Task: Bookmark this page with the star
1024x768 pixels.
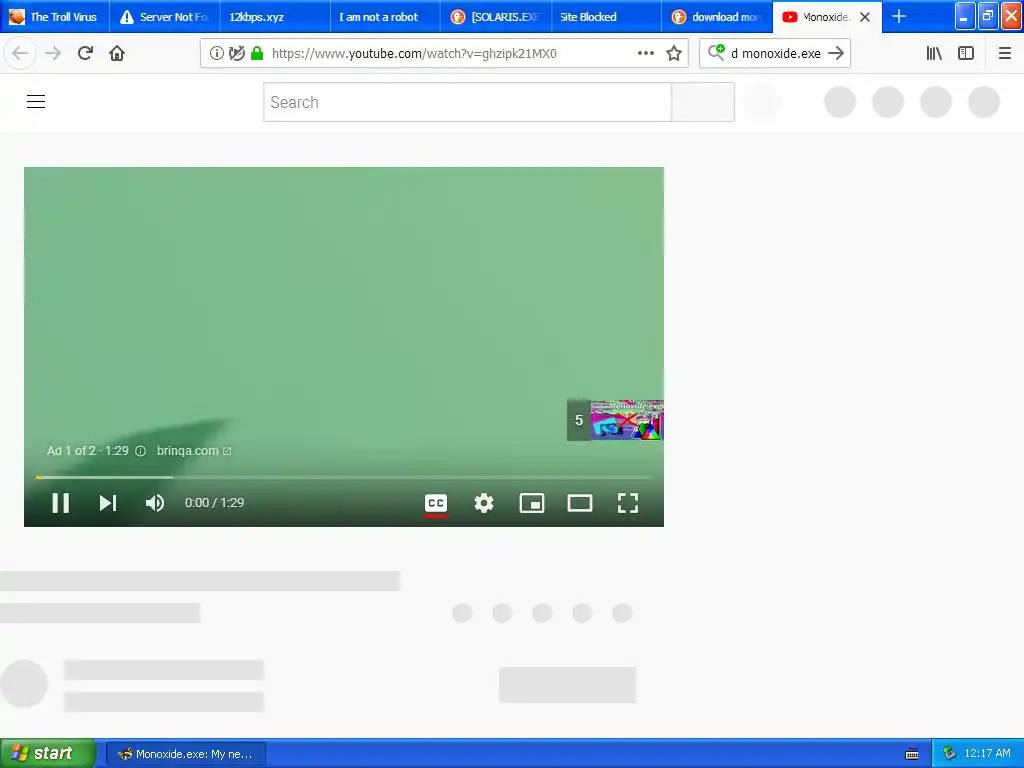Action: coord(674,54)
